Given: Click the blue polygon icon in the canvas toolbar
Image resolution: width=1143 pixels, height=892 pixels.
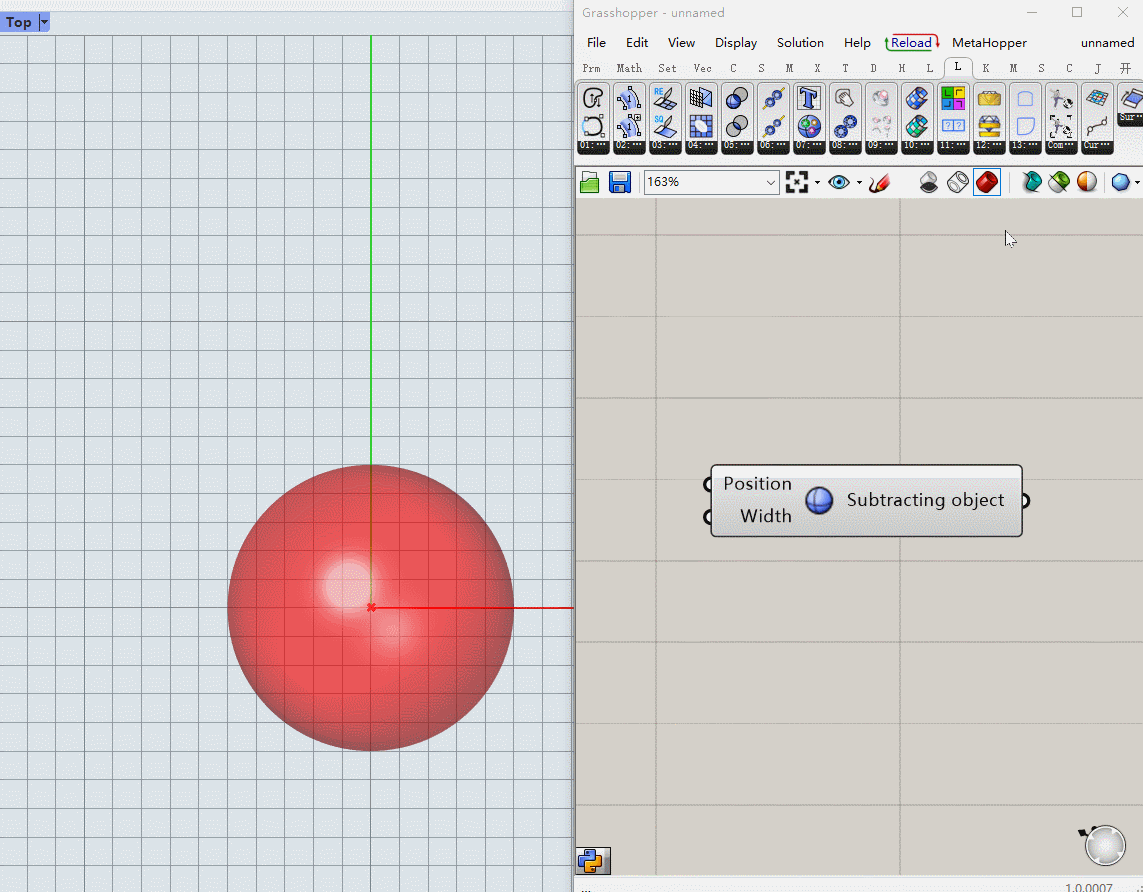Looking at the screenshot, I should pos(1120,182).
